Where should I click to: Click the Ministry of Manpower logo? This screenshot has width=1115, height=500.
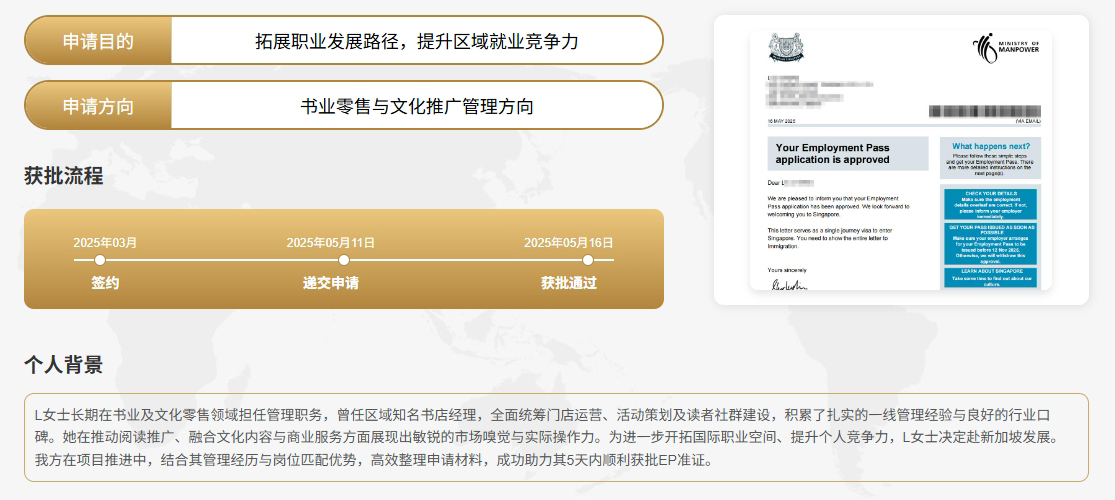1006,48
